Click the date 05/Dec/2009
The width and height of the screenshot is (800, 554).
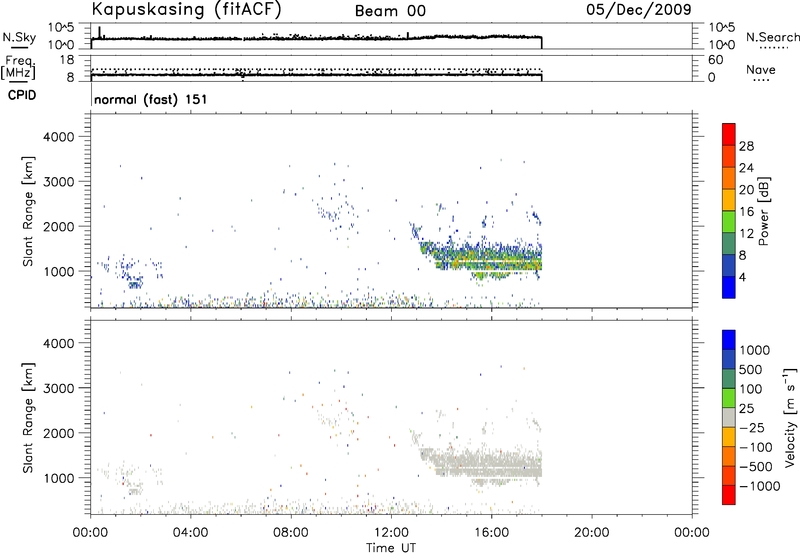point(639,10)
